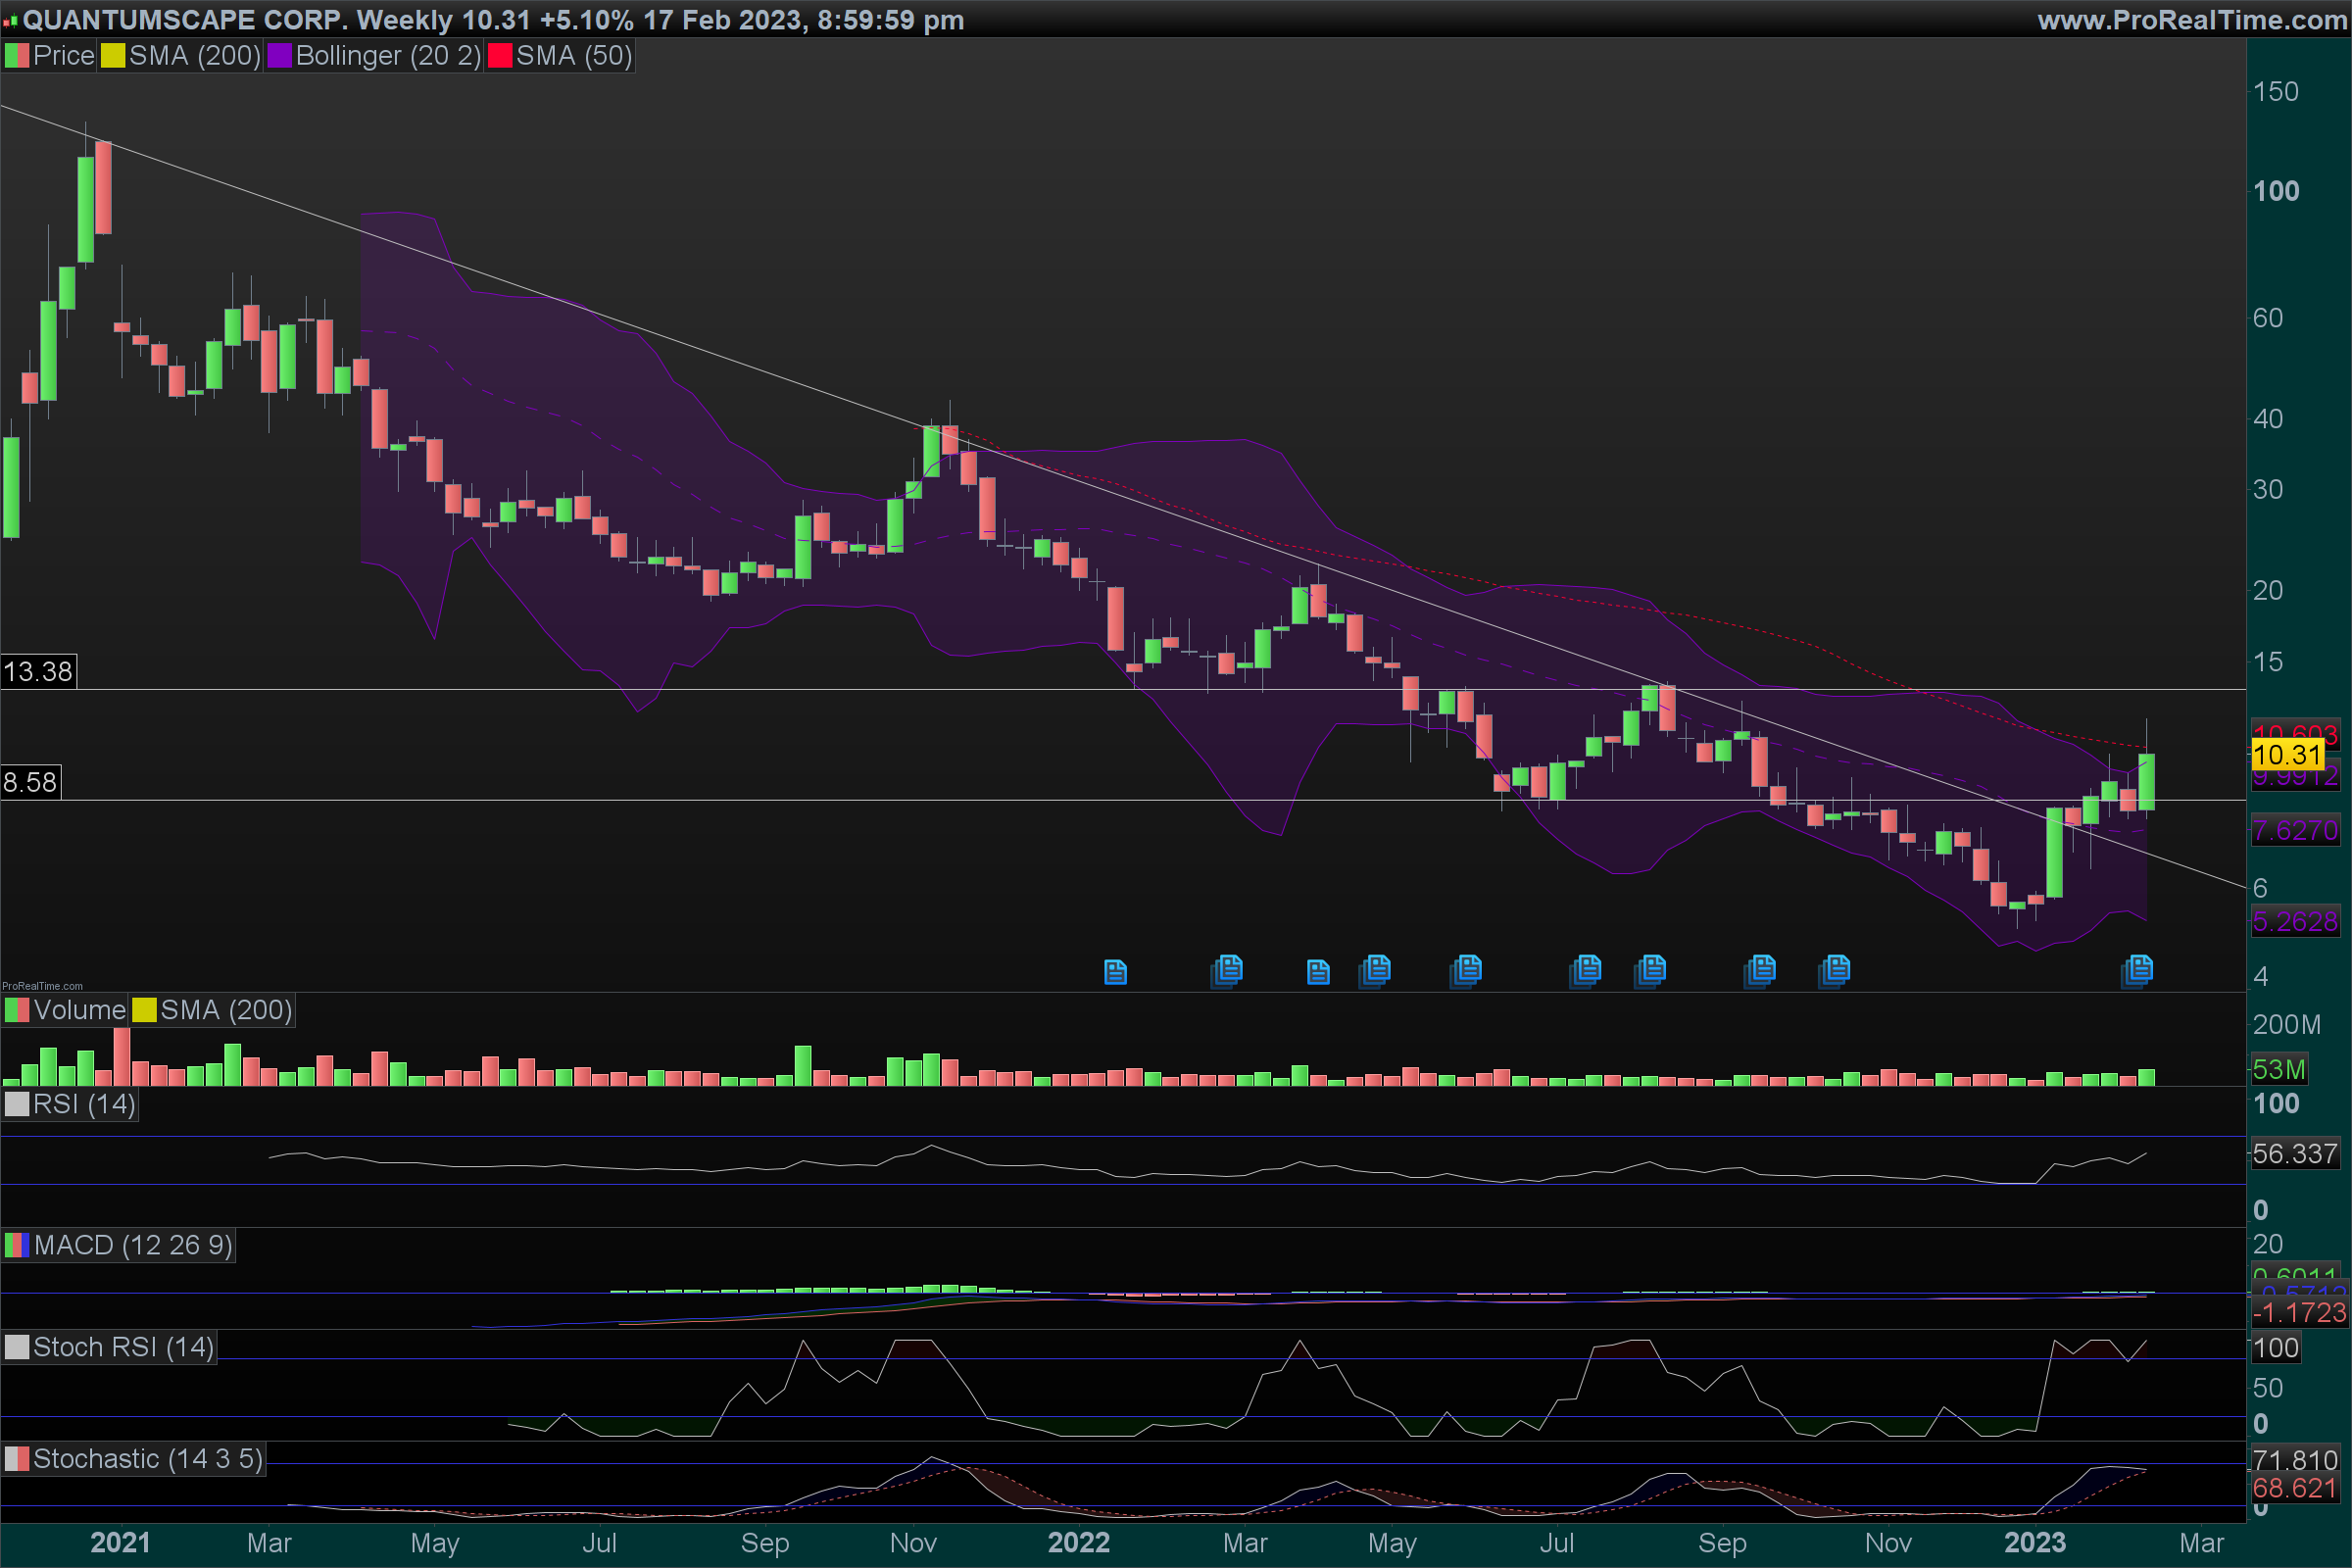The image size is (2352, 1568).
Task: Open the MACD (12 26 9) panel label
Action: 132,1245
